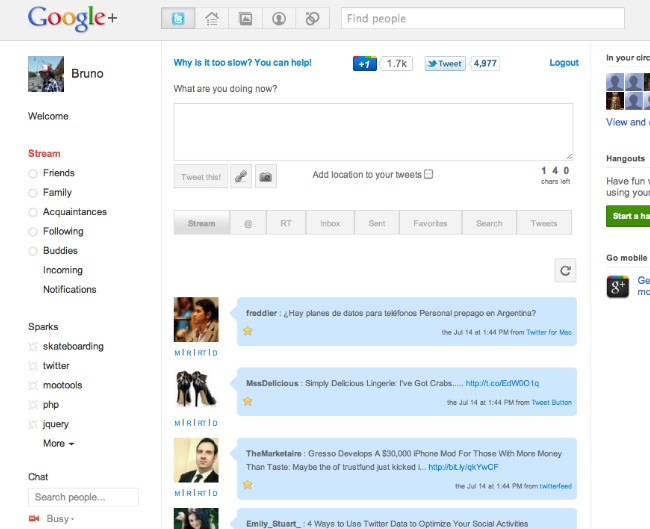Open the circles icon in top bar
Screen dimensions: 650x529
point(313,19)
